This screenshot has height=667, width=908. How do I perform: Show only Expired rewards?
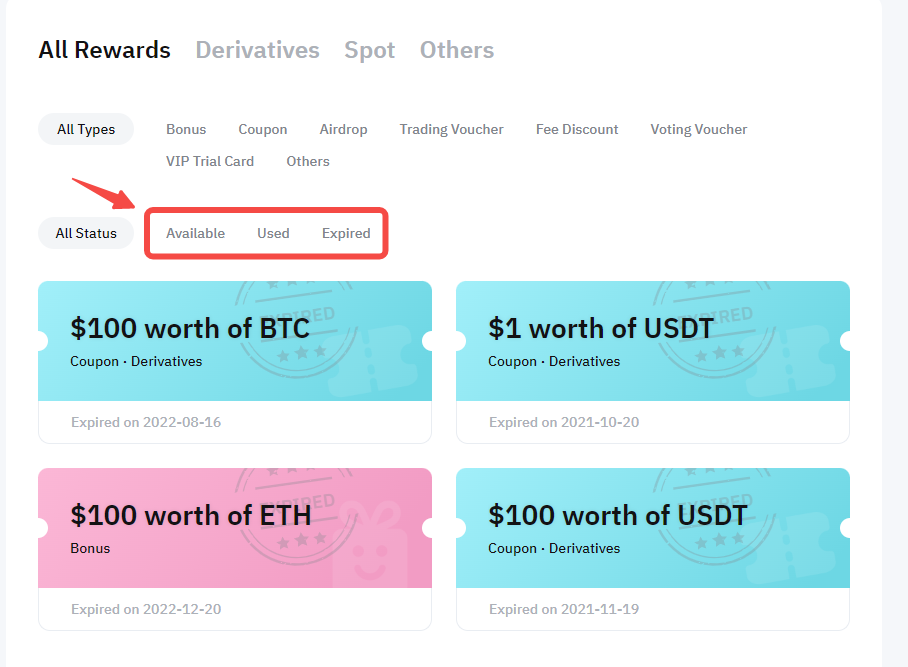click(x=346, y=233)
